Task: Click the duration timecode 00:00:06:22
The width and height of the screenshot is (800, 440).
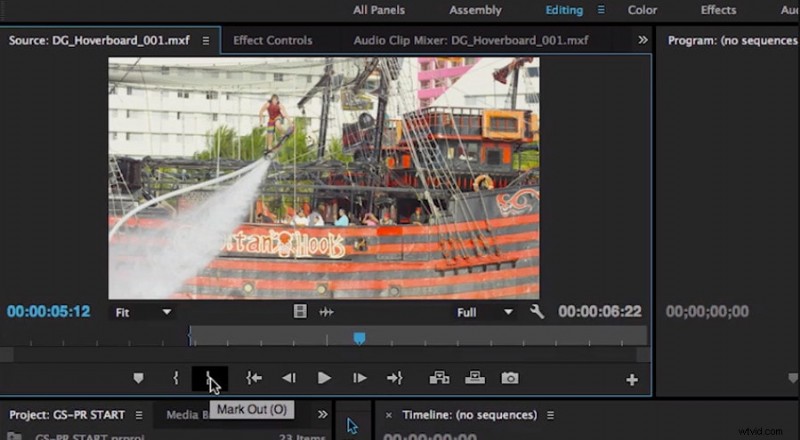Action: click(x=599, y=311)
